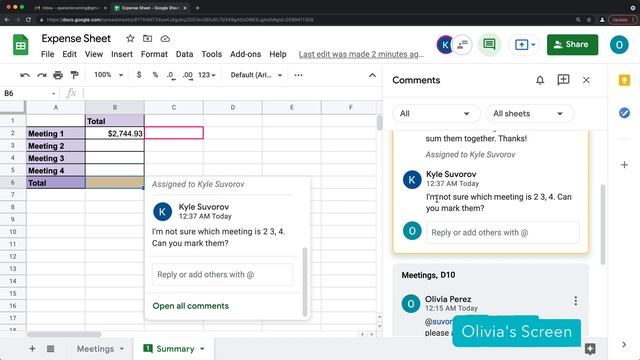Decrease decimal places
Image resolution: width=640 pixels, height=360 pixels.
pos(171,76)
